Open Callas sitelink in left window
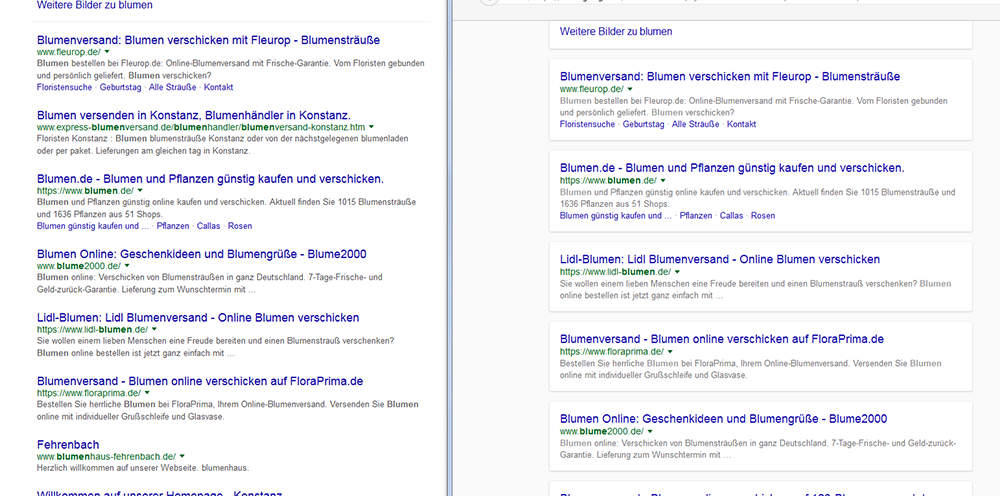 [209, 226]
